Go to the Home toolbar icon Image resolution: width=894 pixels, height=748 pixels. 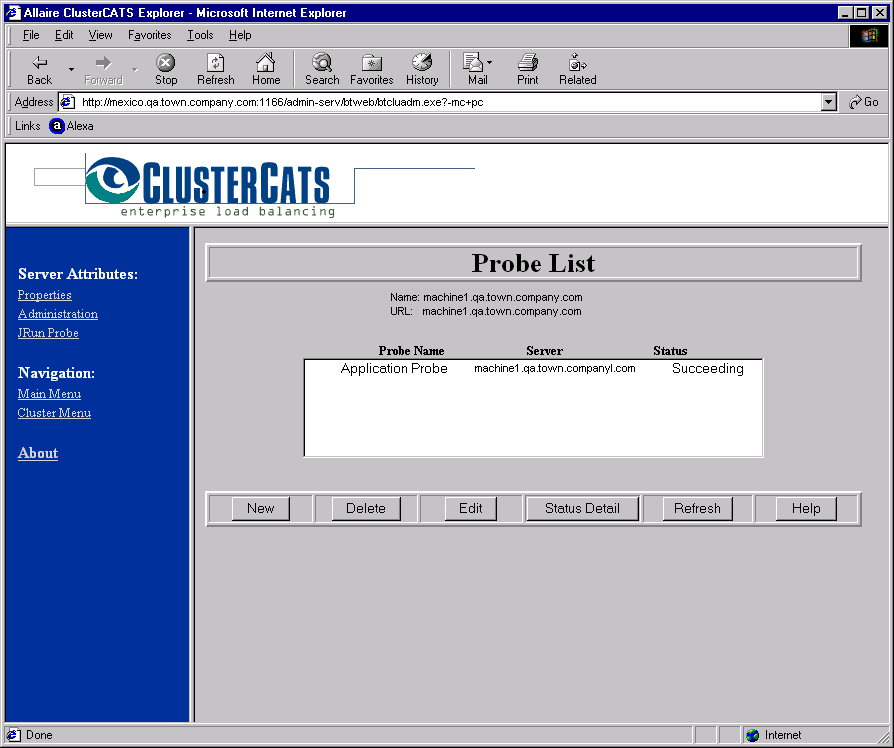(266, 70)
